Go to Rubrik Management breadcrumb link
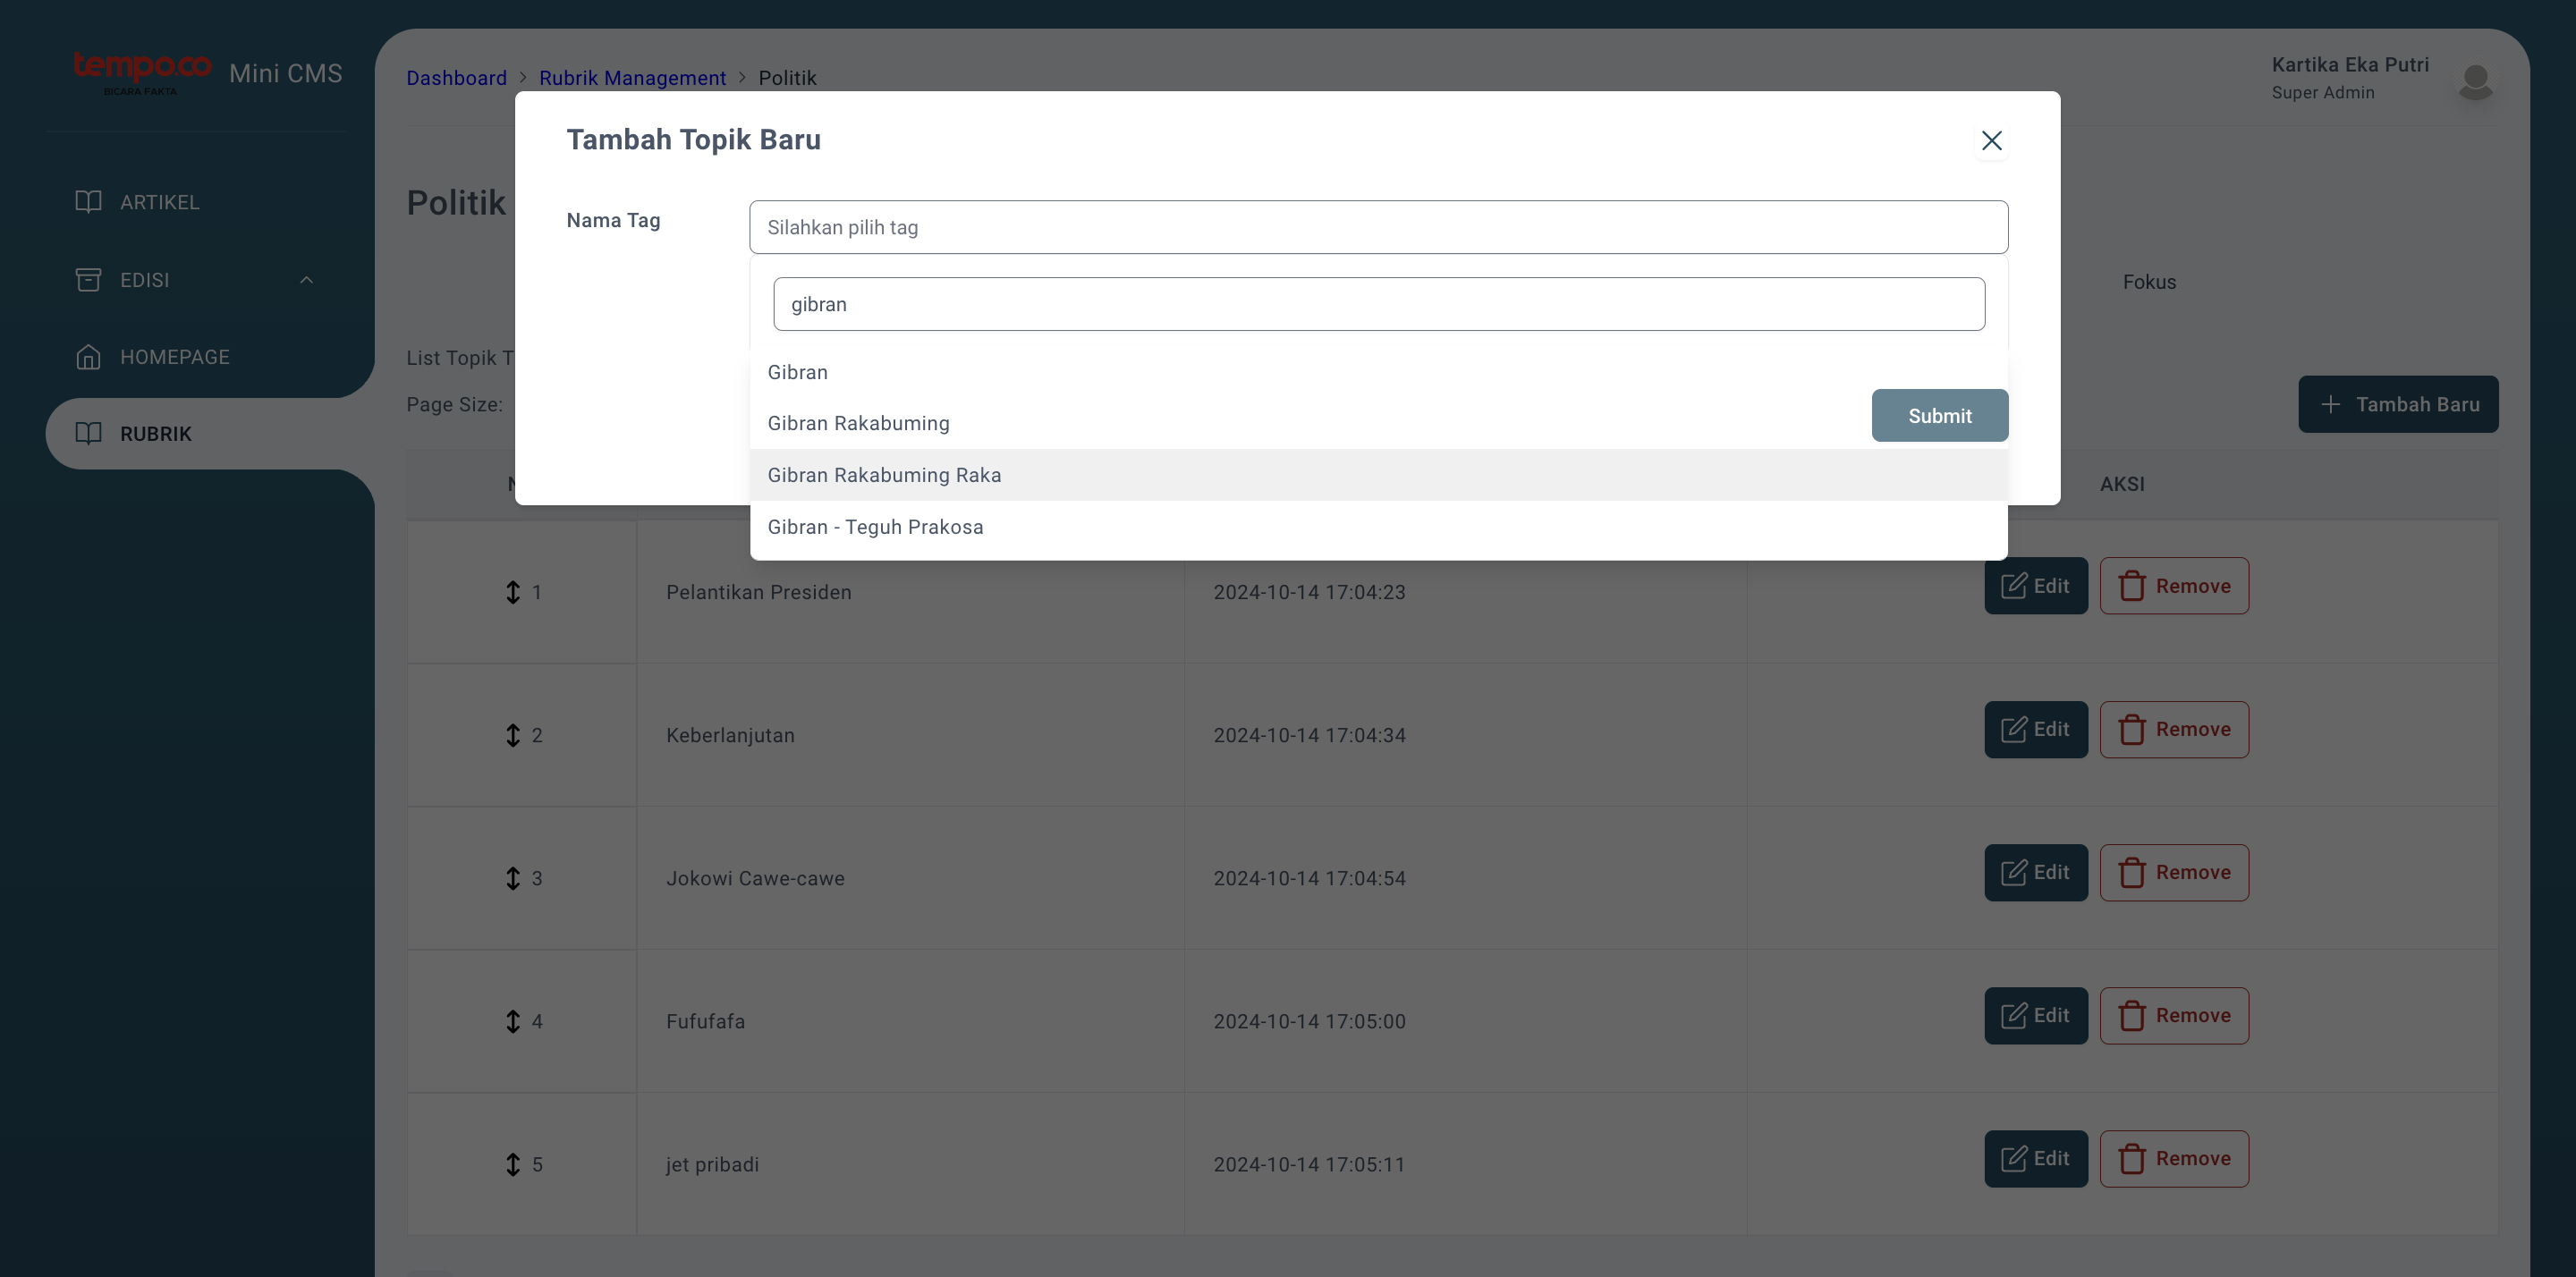2576x1277 pixels. pyautogui.click(x=632, y=78)
